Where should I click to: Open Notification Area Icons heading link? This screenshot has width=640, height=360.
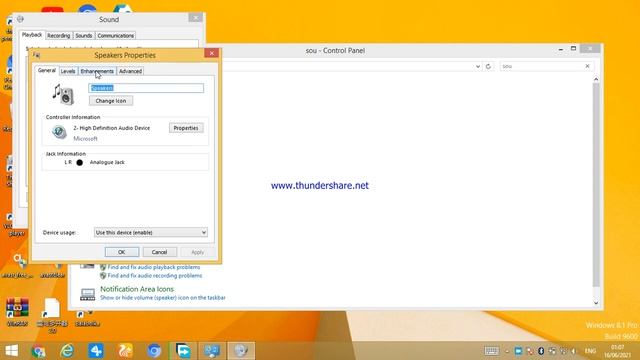pyautogui.click(x=137, y=289)
